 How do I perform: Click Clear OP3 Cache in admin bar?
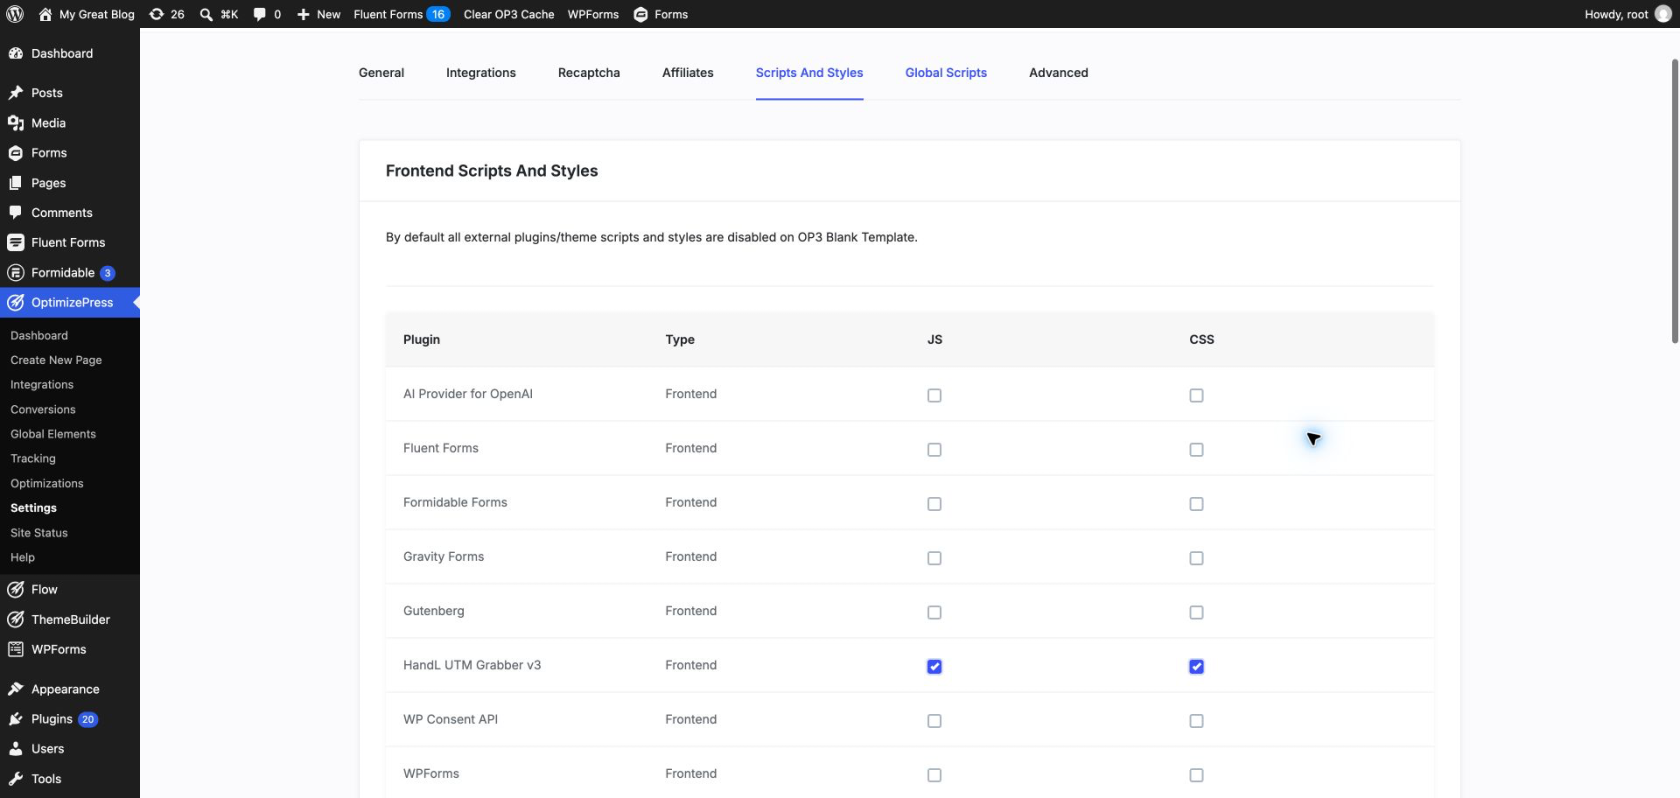509,14
